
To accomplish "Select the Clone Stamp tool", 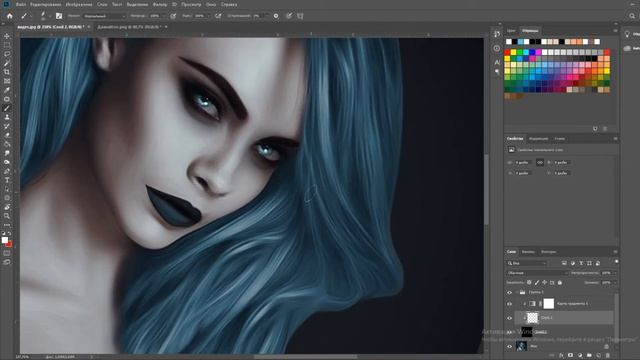I will tap(7, 117).
